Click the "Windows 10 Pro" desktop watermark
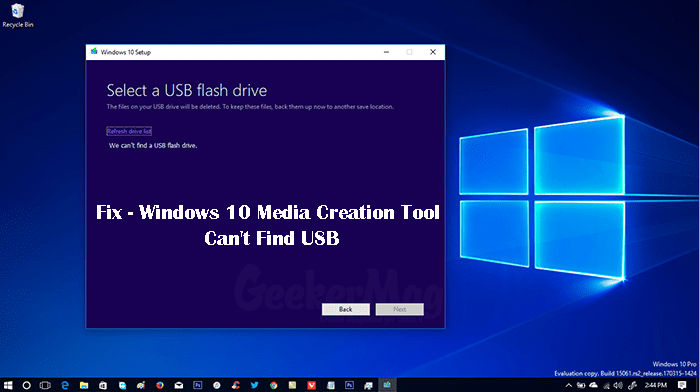This screenshot has height=392, width=700. point(674,364)
